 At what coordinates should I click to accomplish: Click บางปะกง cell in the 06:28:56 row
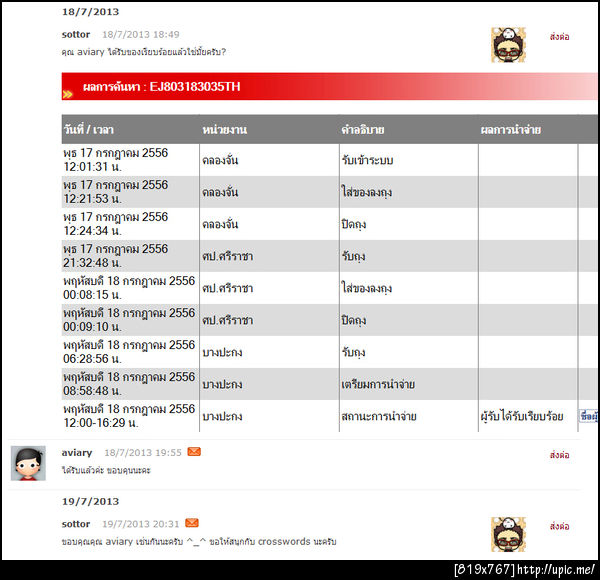[x=269, y=352]
